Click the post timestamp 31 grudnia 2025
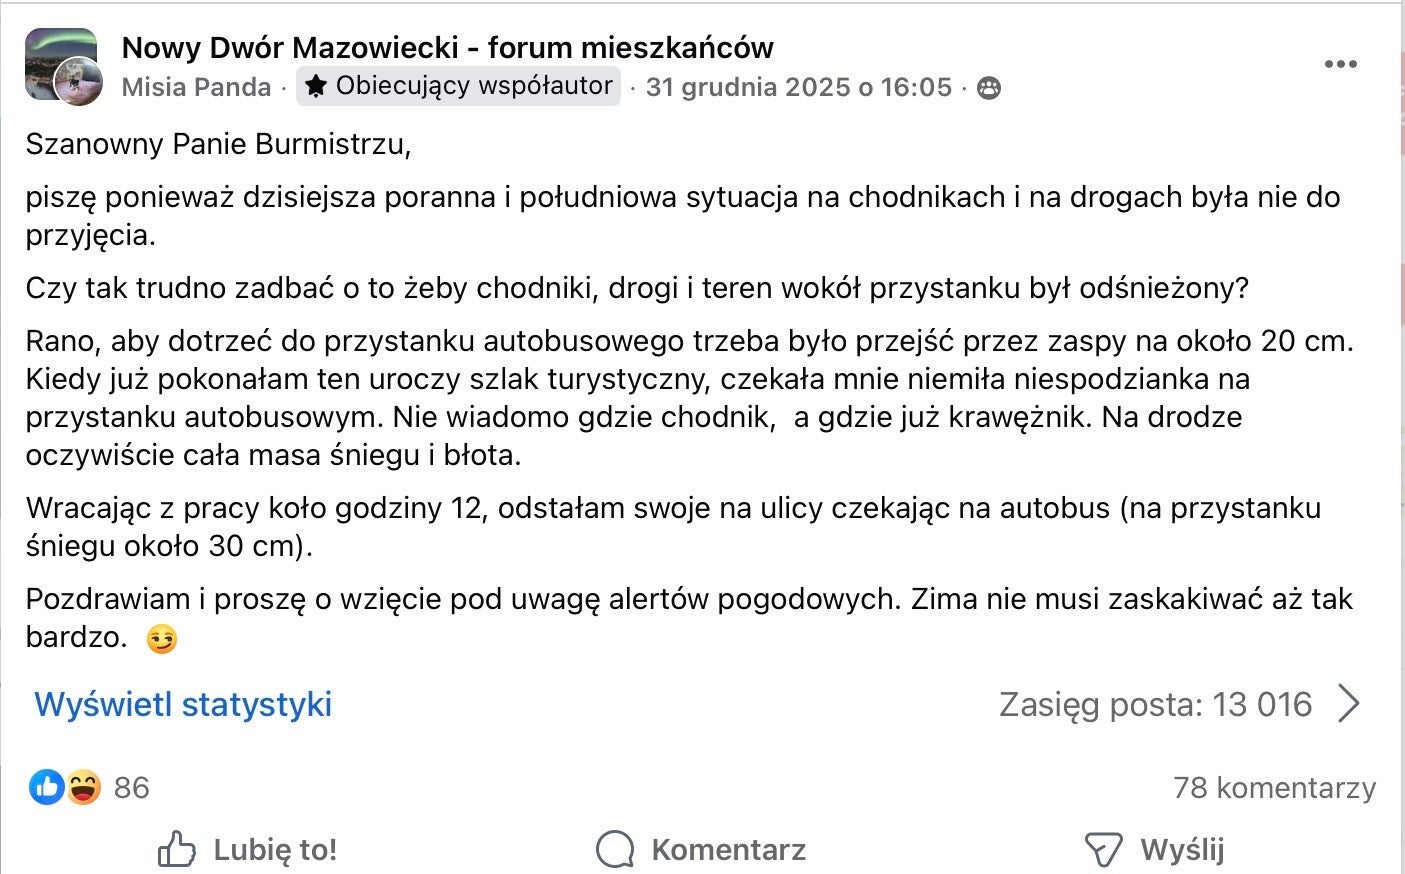1405x874 pixels. click(x=798, y=87)
